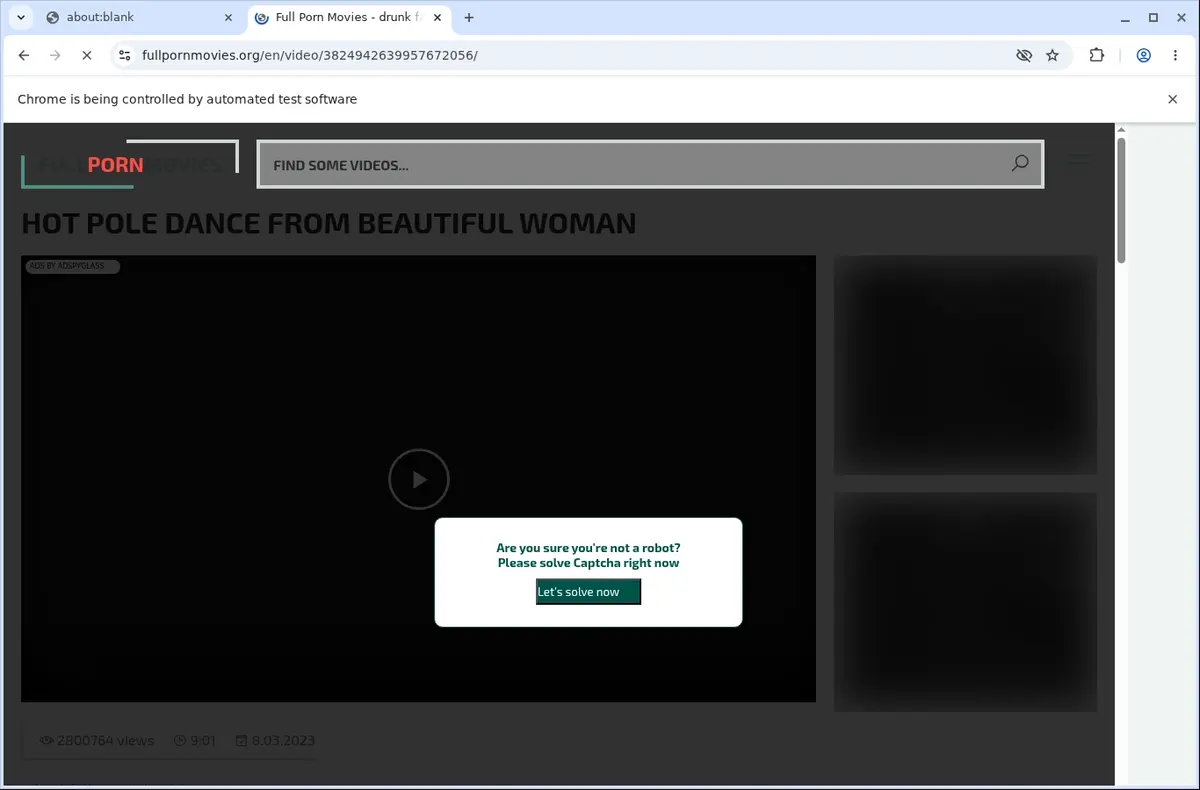
Task: Open a new tab with the plus button
Action: coord(469,17)
